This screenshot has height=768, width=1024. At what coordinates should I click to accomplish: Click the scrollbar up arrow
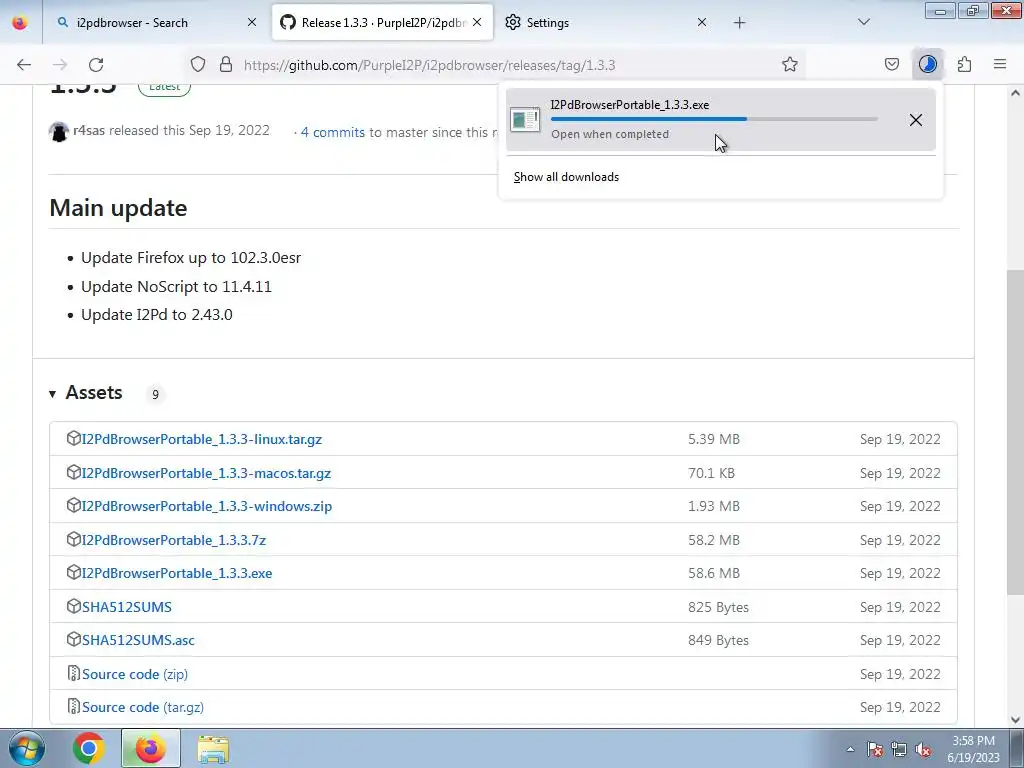(1015, 93)
